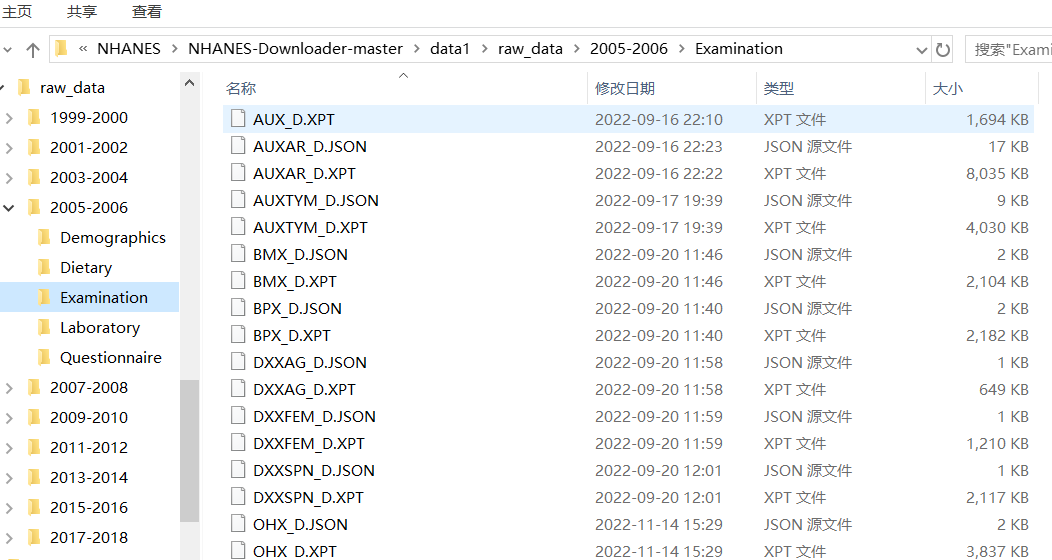Select raw_data folder in tree
Viewport: 1052px width, 560px height.
click(x=72, y=88)
